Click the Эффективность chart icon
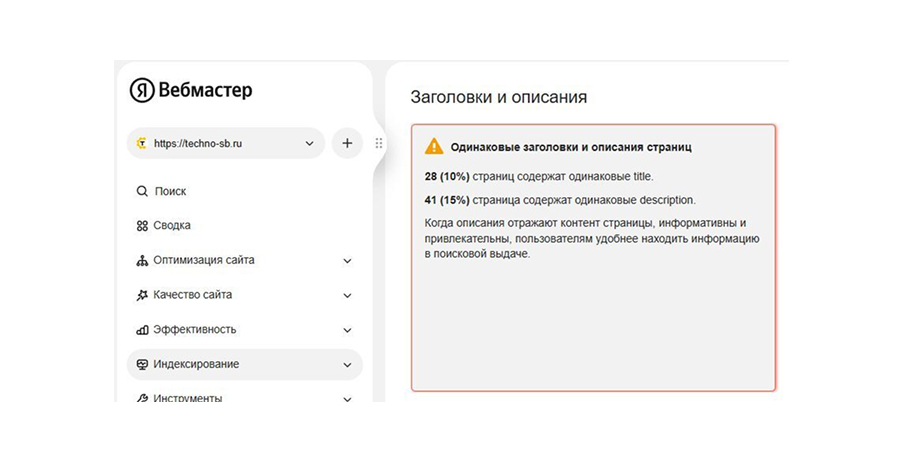 pos(142,330)
